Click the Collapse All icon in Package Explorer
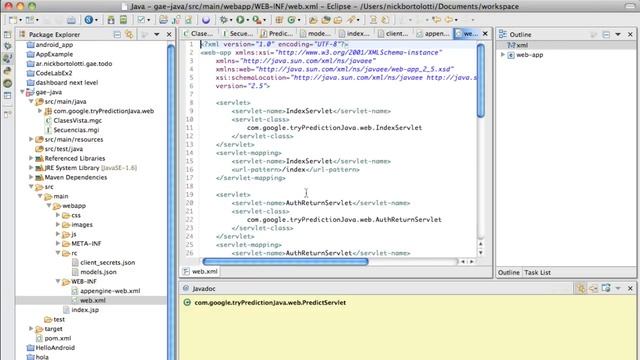 click(117, 35)
